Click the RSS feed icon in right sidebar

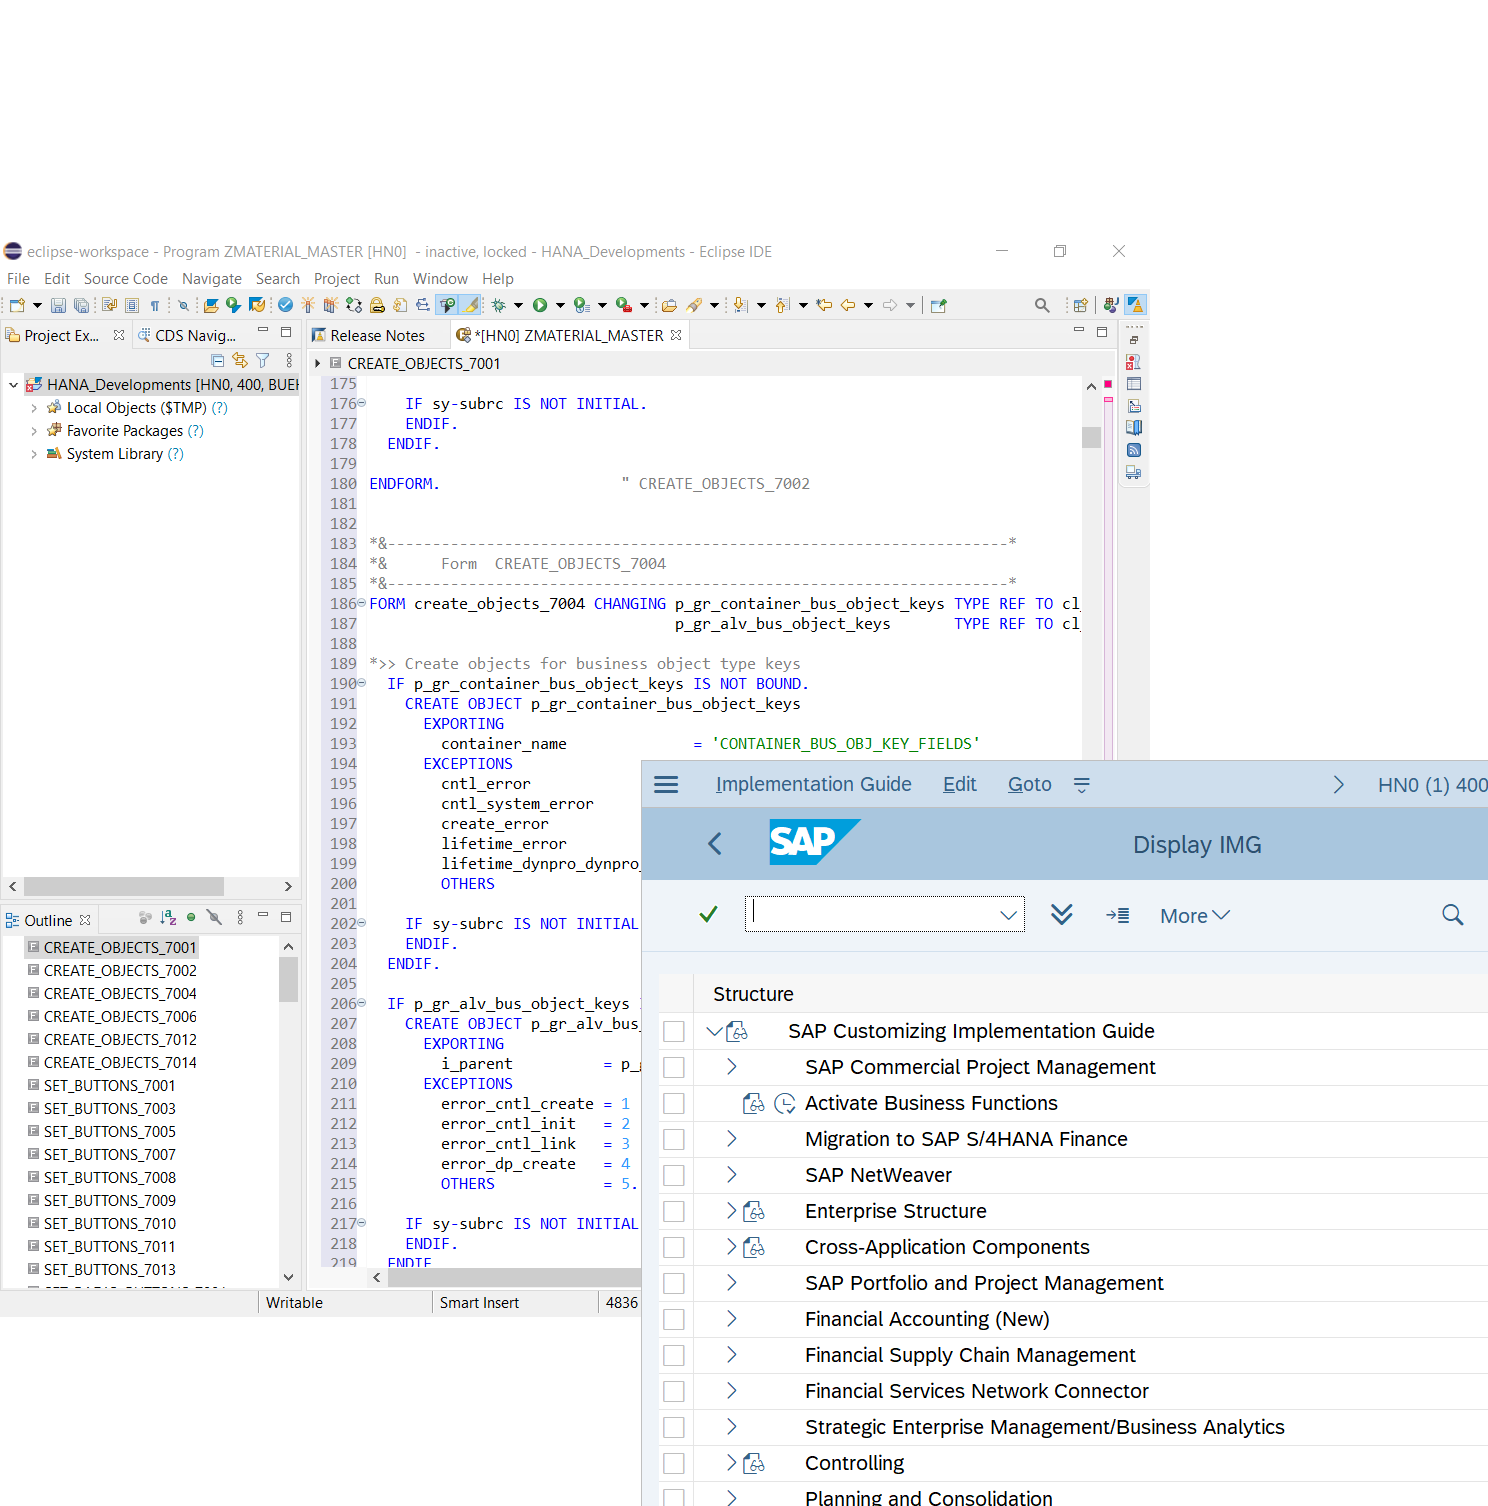pos(1134,450)
